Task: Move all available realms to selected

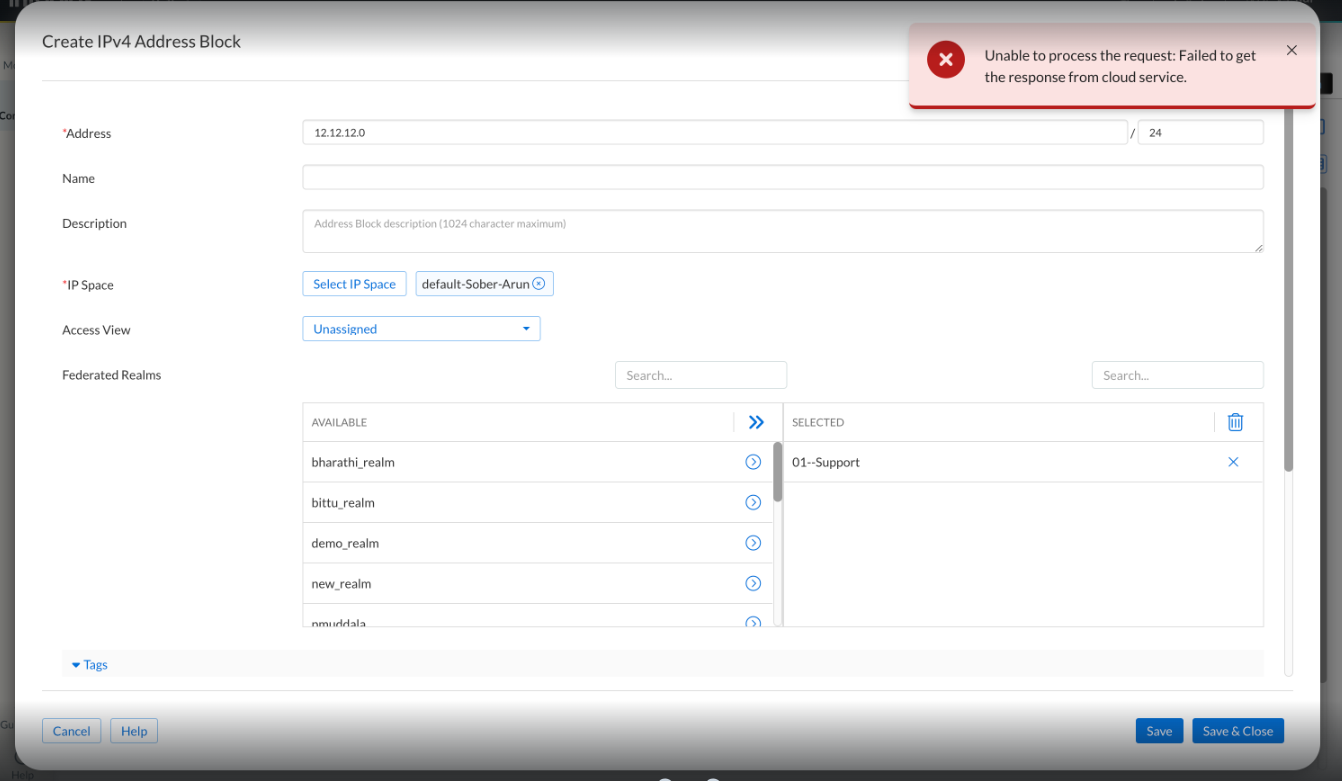Action: click(756, 423)
